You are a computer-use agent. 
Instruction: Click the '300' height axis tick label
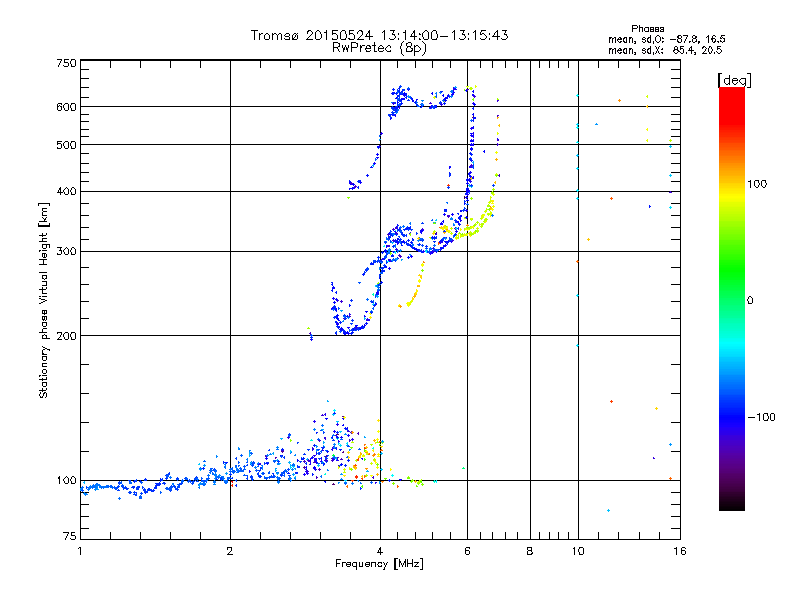tap(66, 252)
